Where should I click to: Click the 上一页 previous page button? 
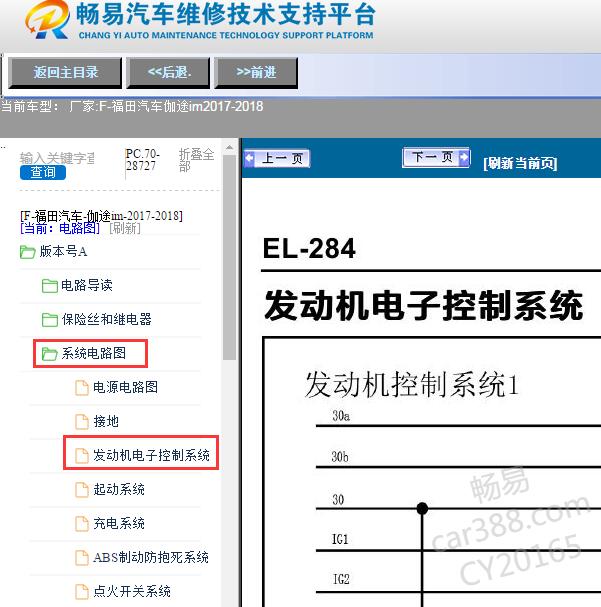pos(277,158)
